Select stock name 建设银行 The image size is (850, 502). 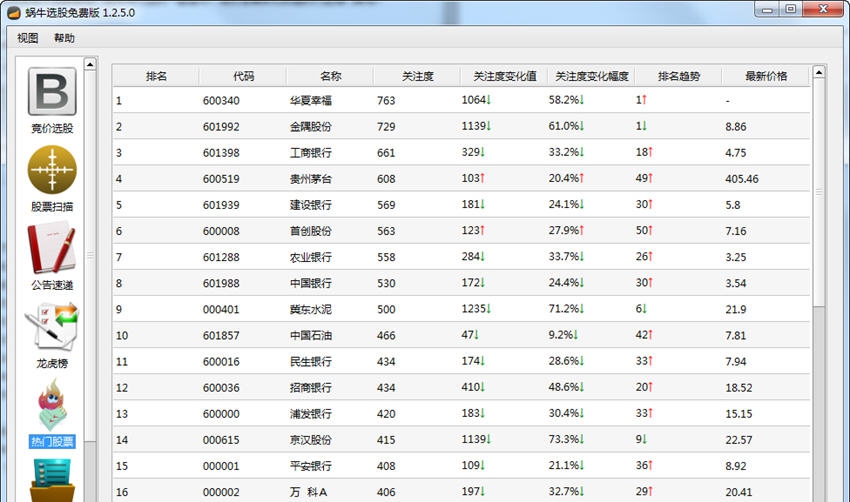tap(311, 205)
